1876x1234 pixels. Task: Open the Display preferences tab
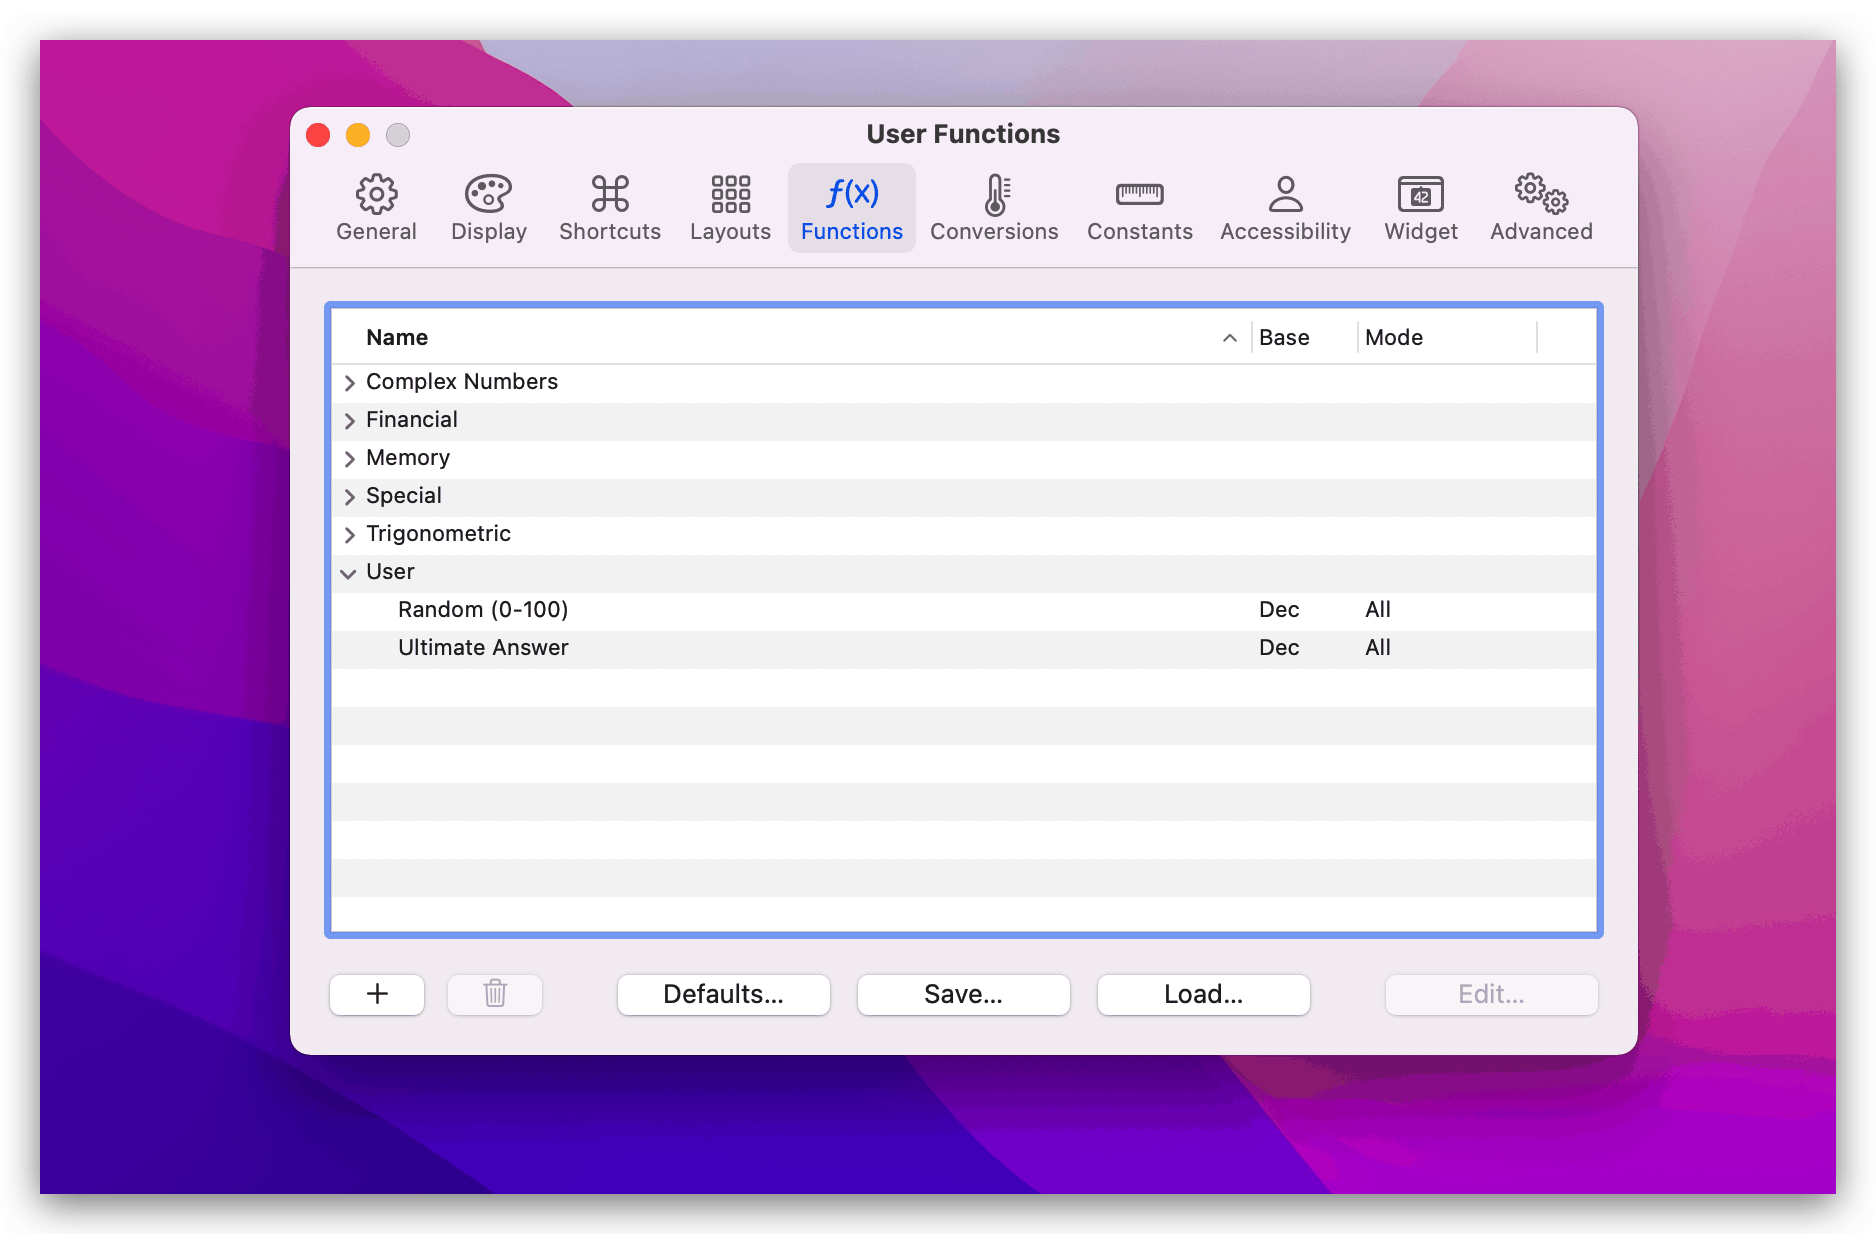pyautogui.click(x=488, y=208)
